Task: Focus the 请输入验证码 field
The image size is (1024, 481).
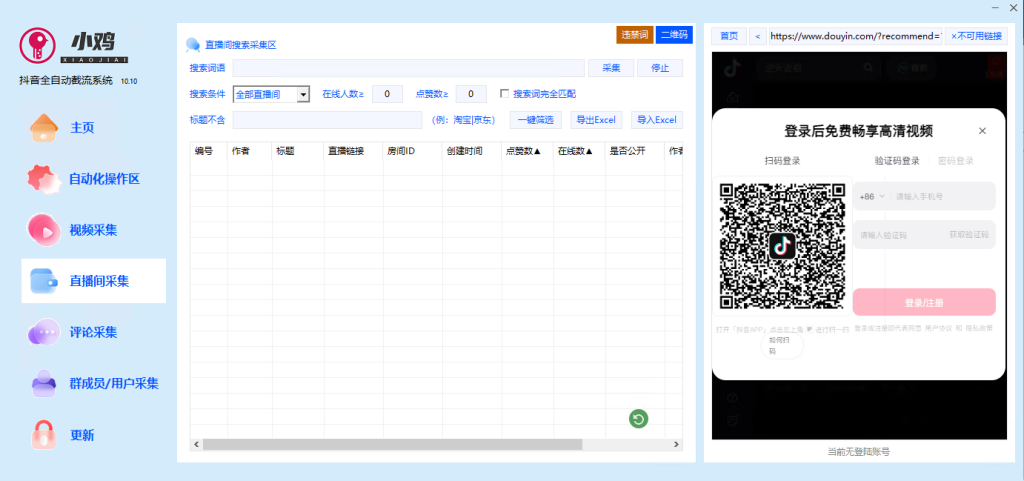Action: 900,234
